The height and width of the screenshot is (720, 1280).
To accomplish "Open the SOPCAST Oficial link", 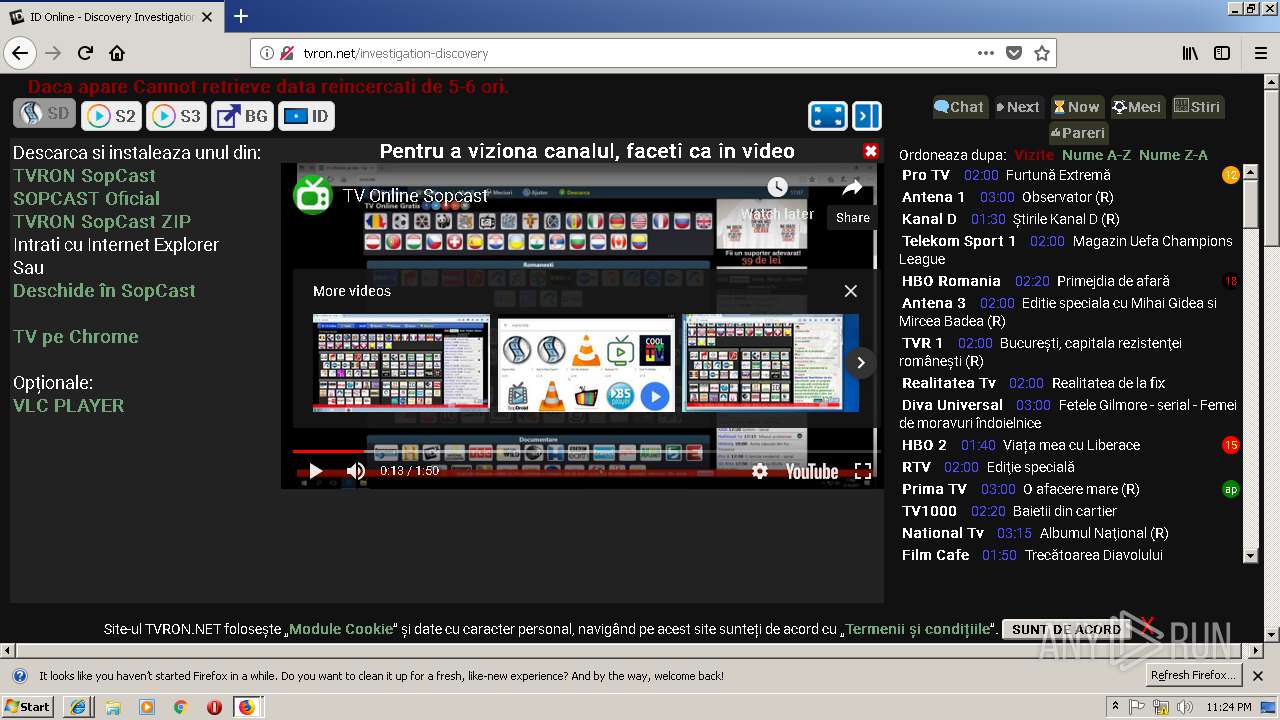I will pyautogui.click(x=86, y=198).
